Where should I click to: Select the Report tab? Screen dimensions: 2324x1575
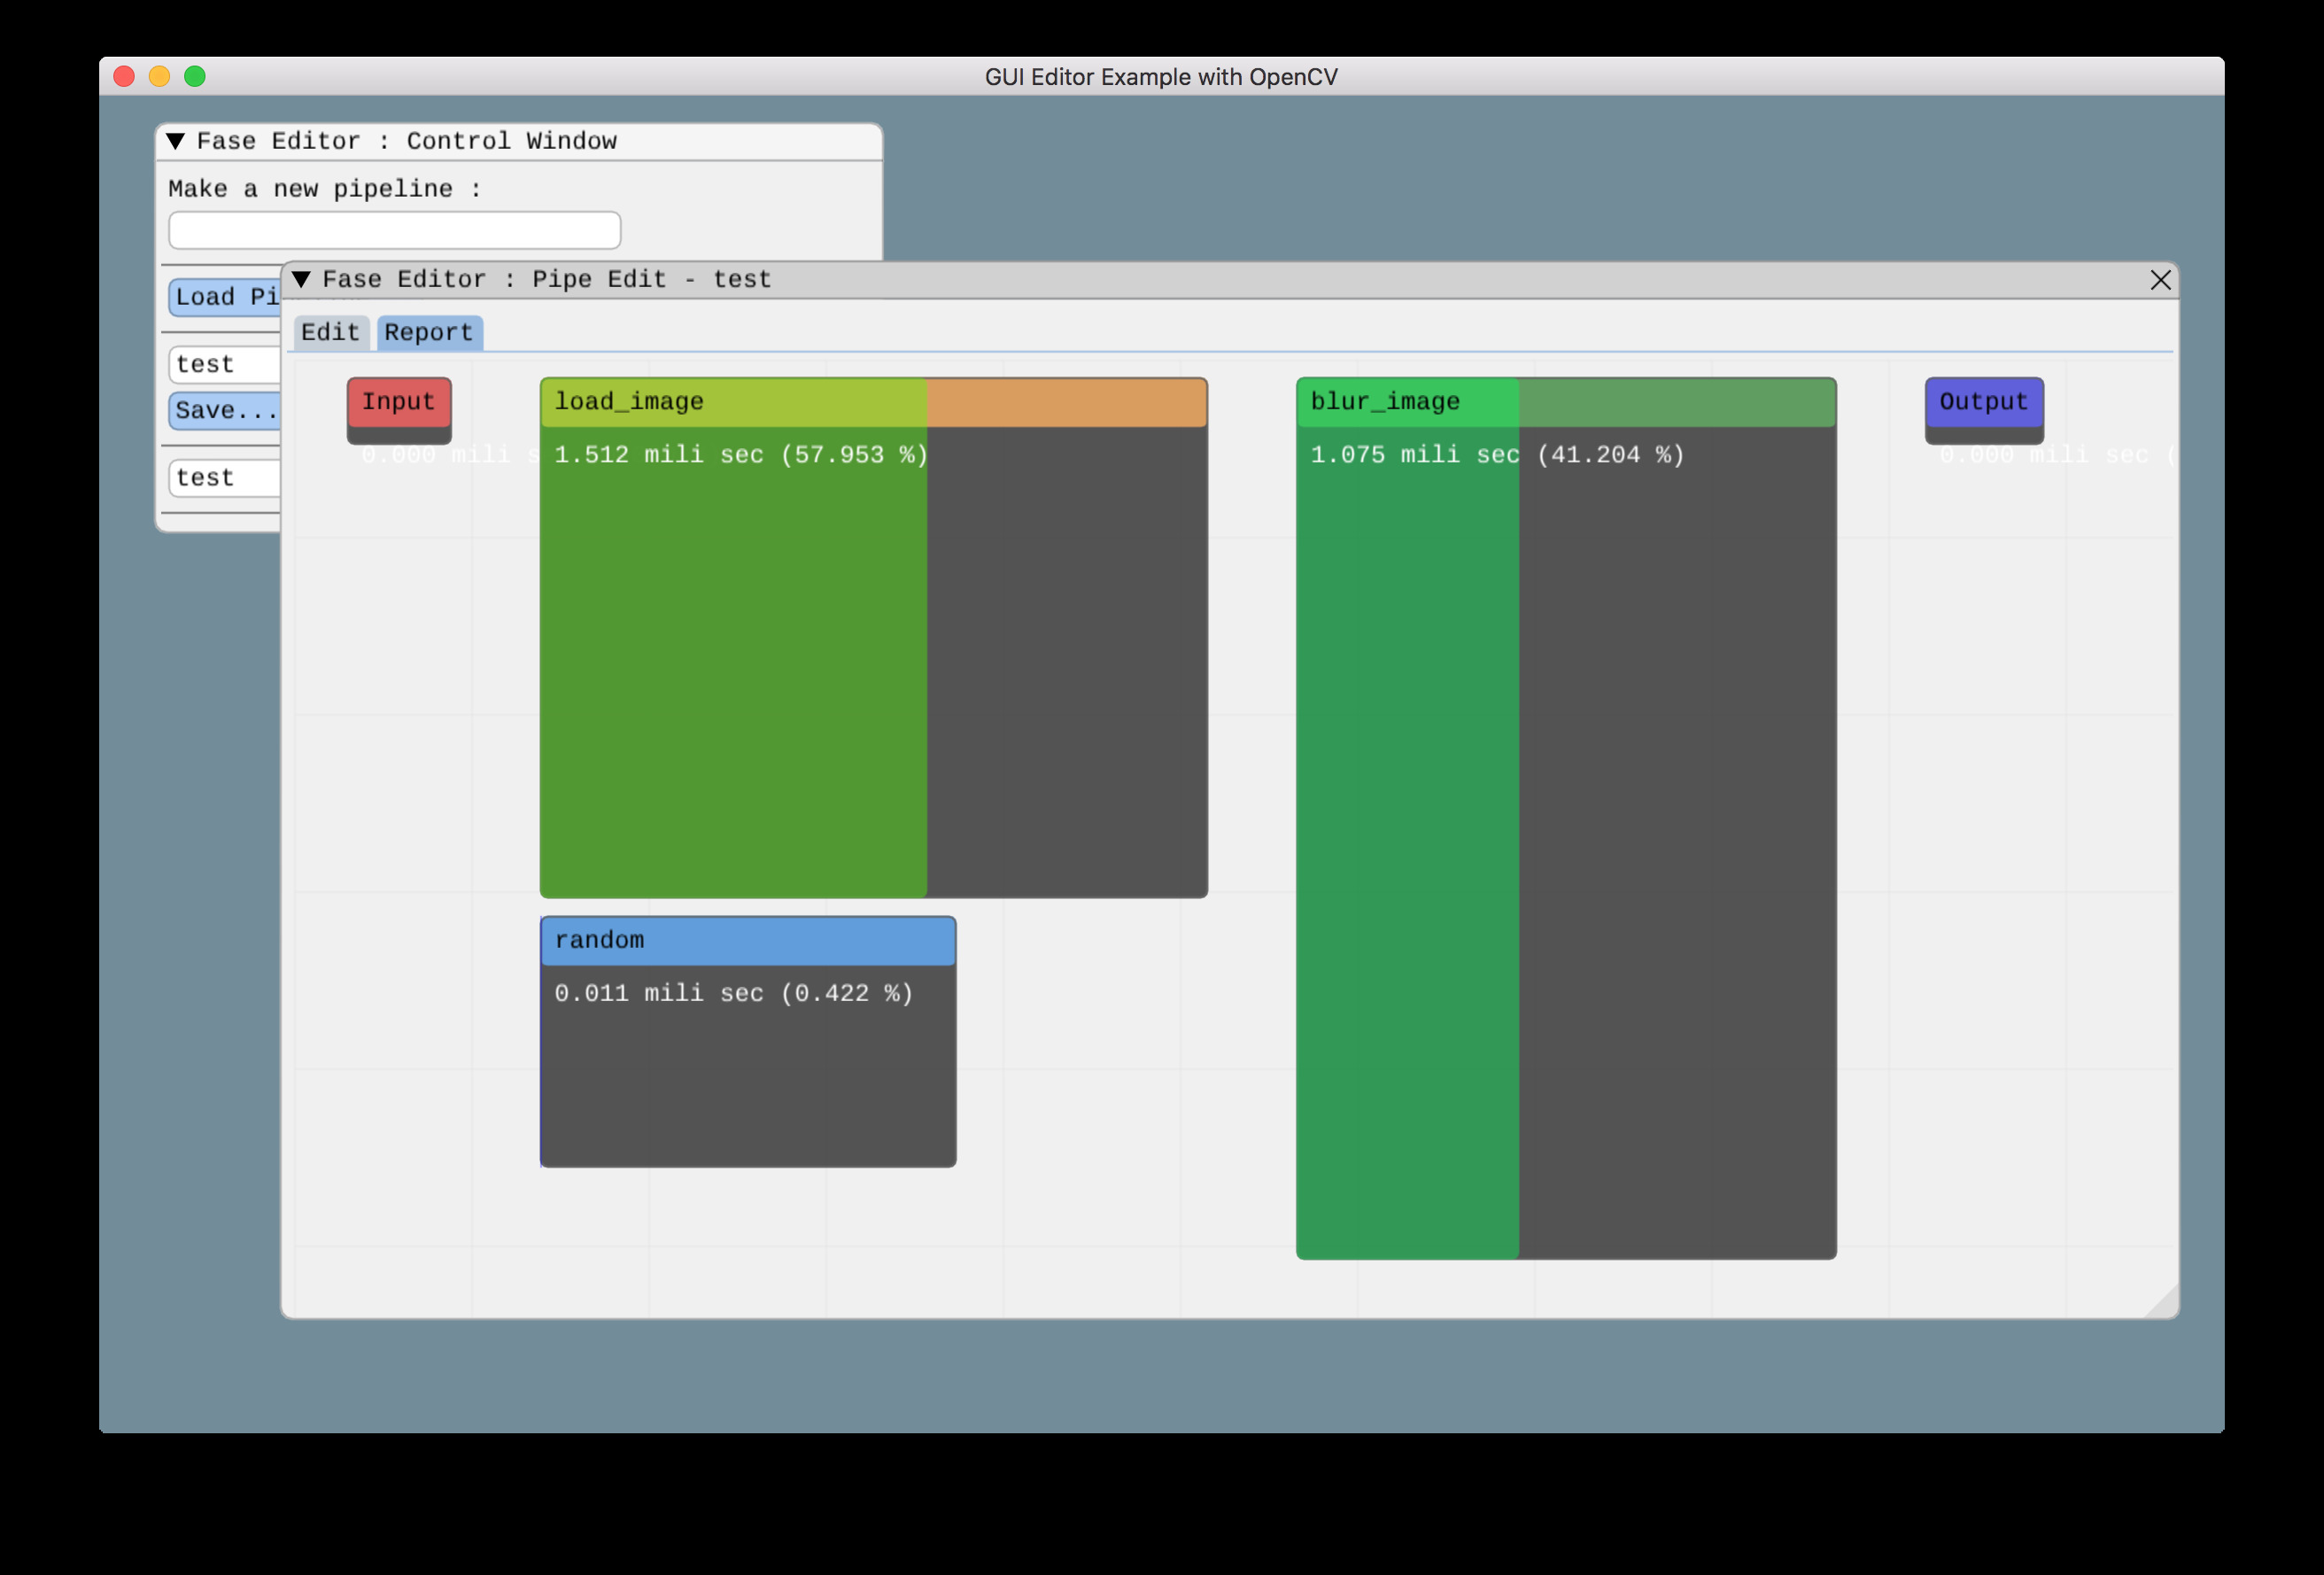tap(429, 332)
